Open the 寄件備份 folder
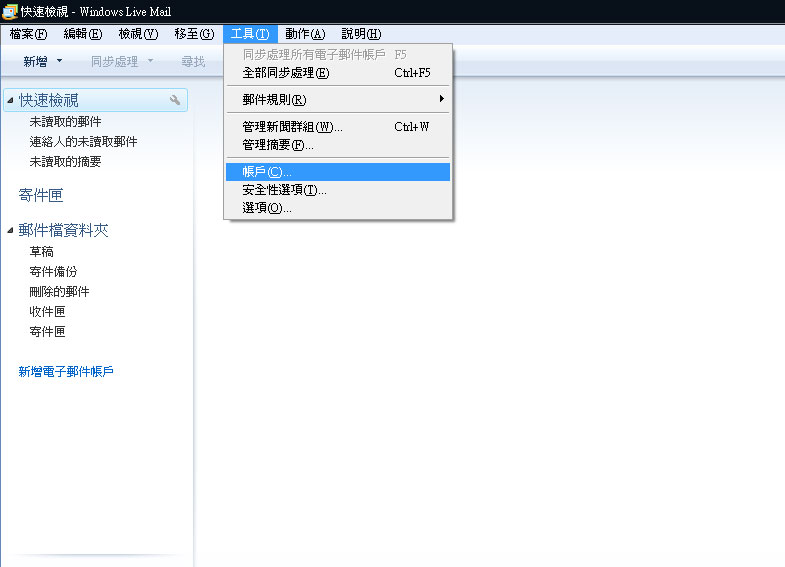785x567 pixels. tap(54, 272)
